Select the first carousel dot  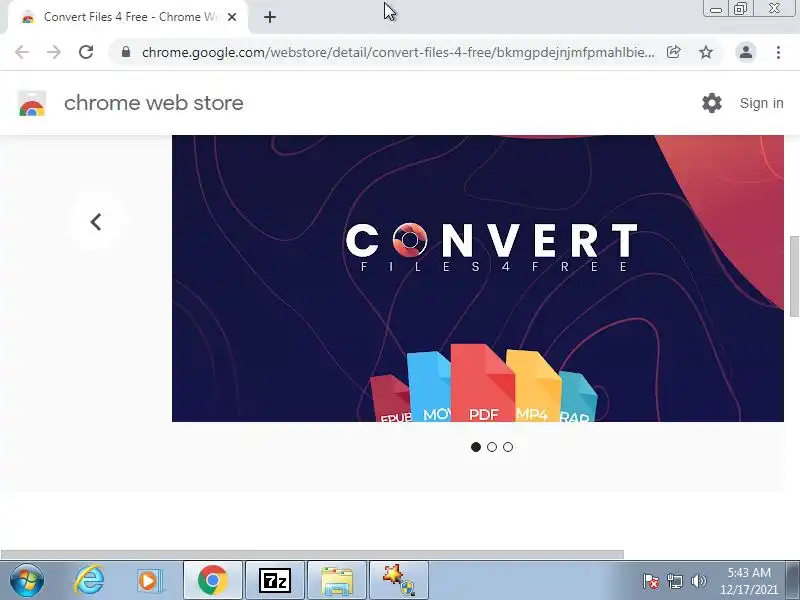point(476,447)
